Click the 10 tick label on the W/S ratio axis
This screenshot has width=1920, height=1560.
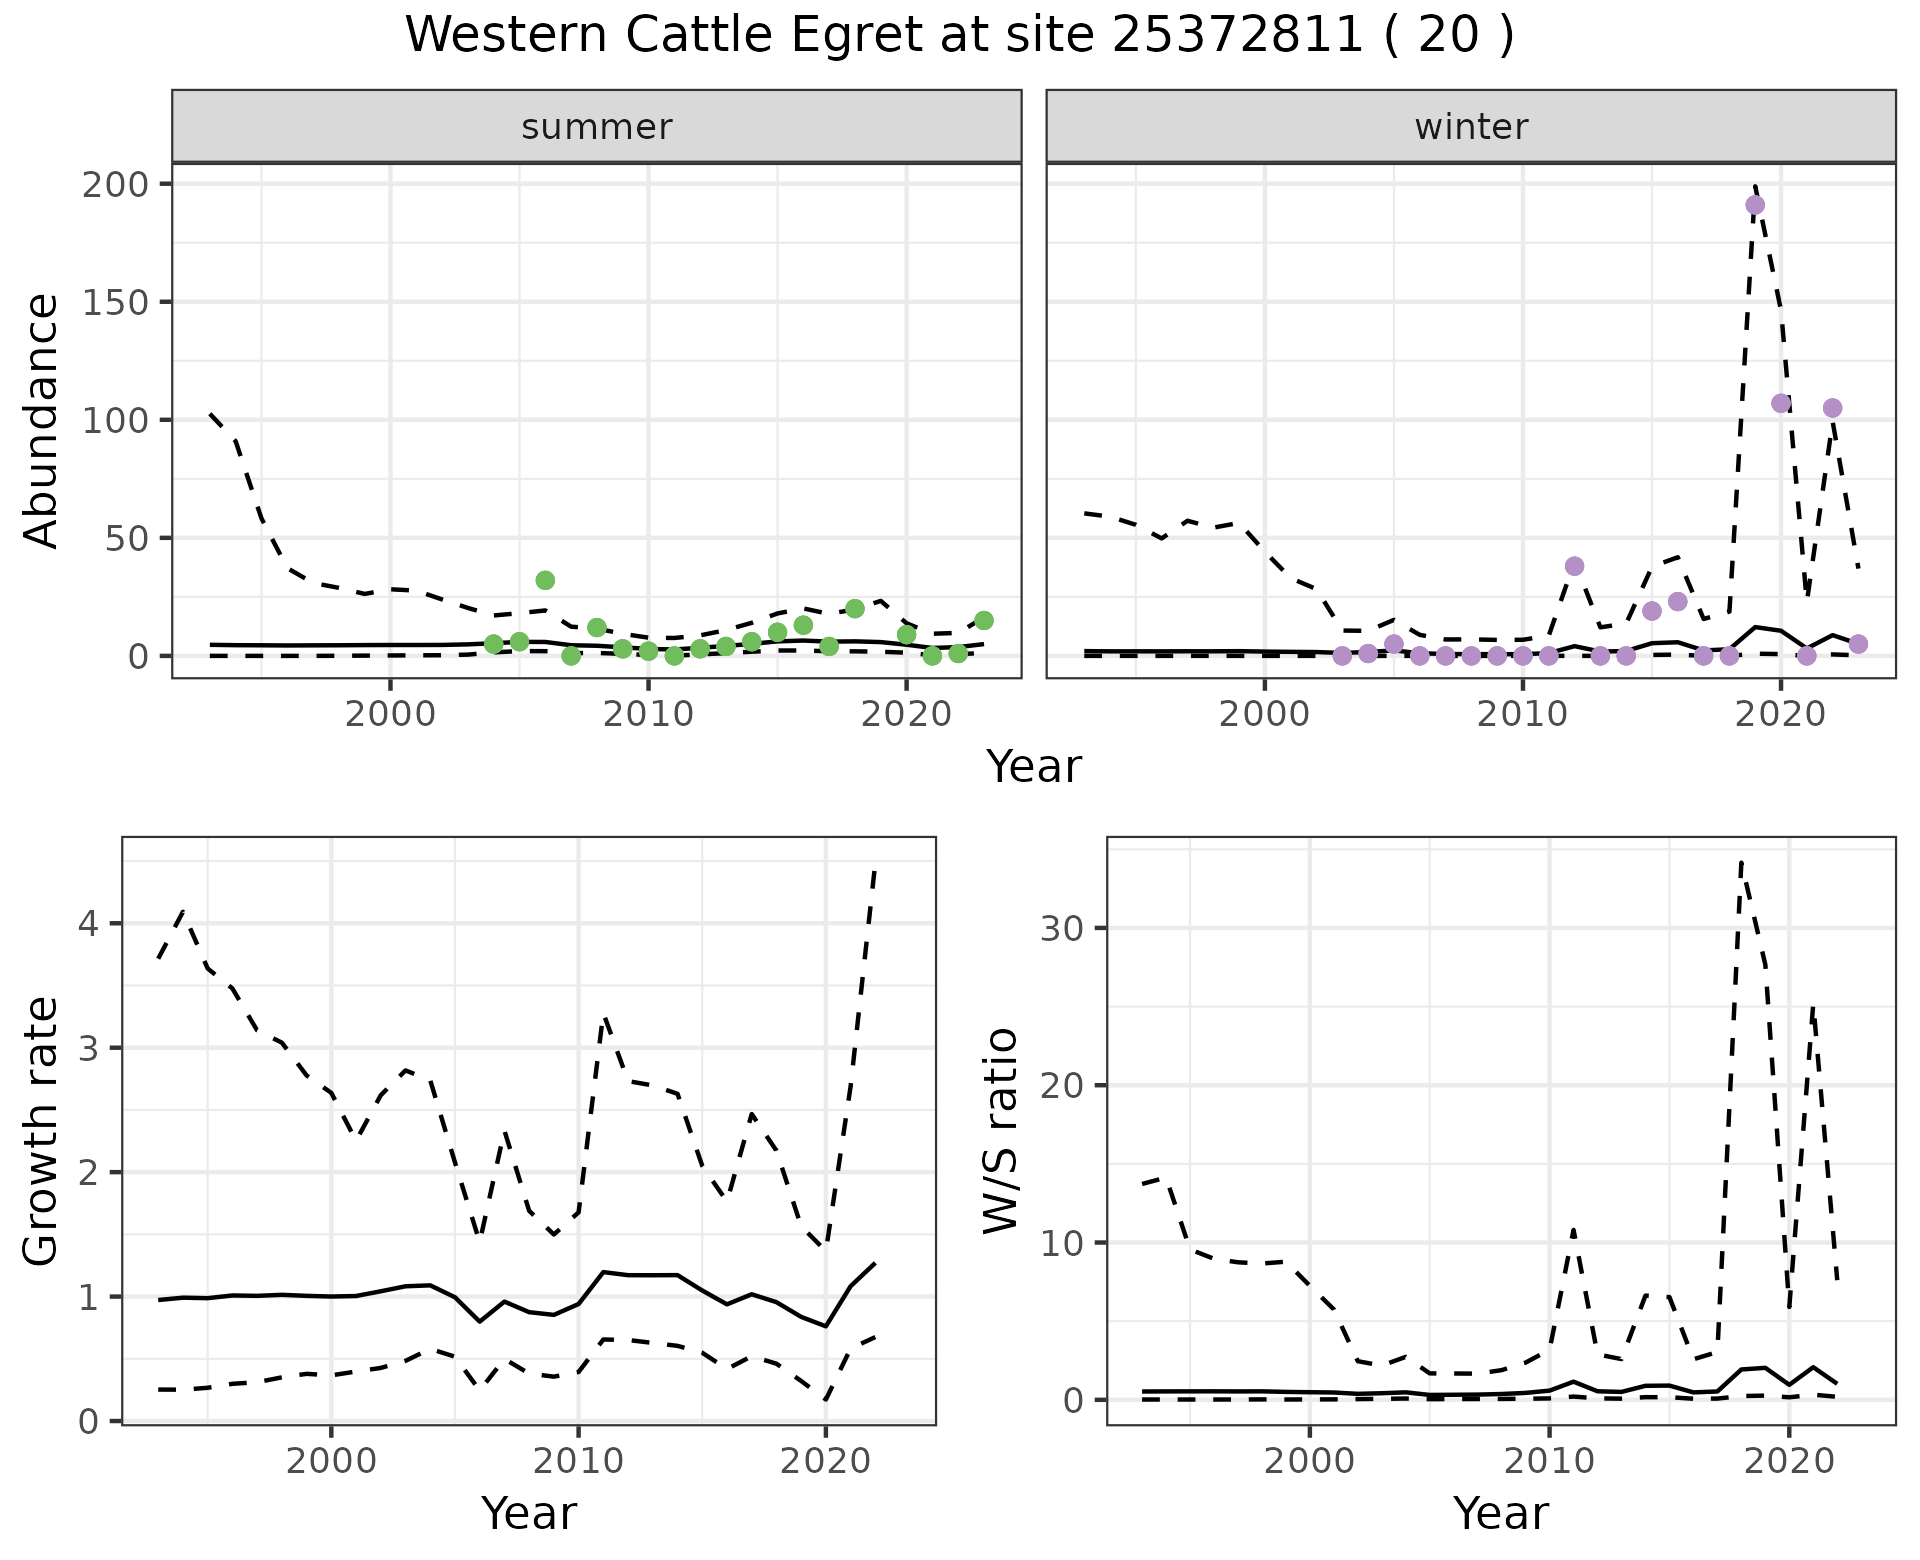tap(1064, 1243)
